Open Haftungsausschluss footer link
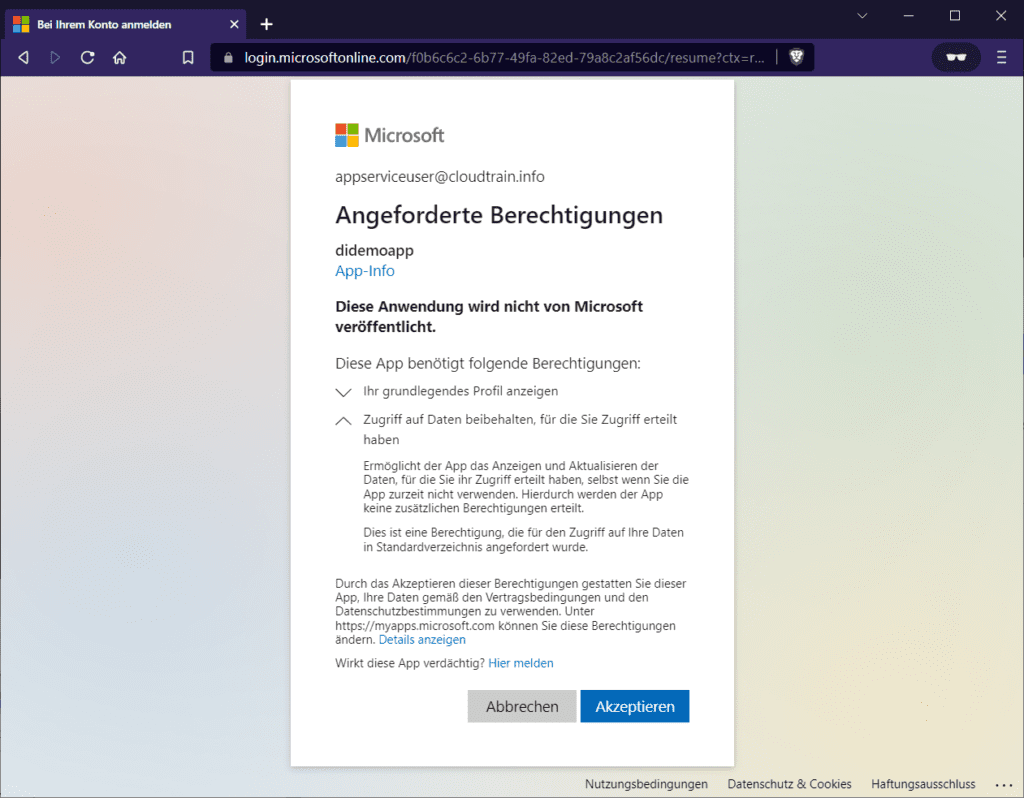The height and width of the screenshot is (798, 1024). (923, 784)
